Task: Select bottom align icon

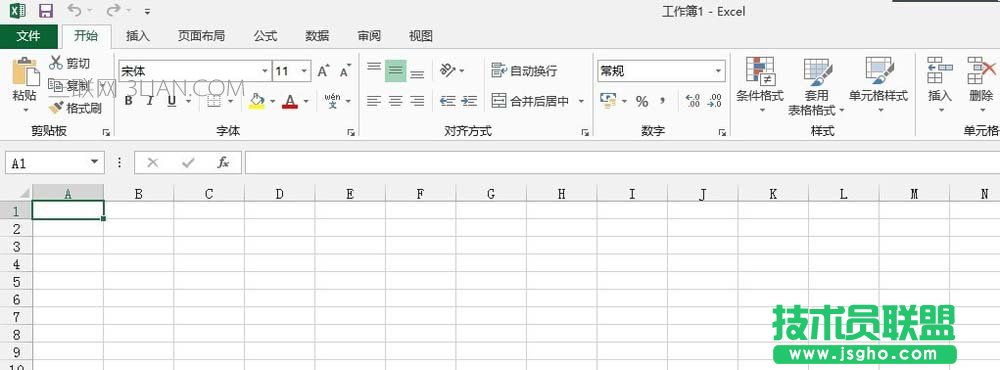Action: tap(417, 73)
